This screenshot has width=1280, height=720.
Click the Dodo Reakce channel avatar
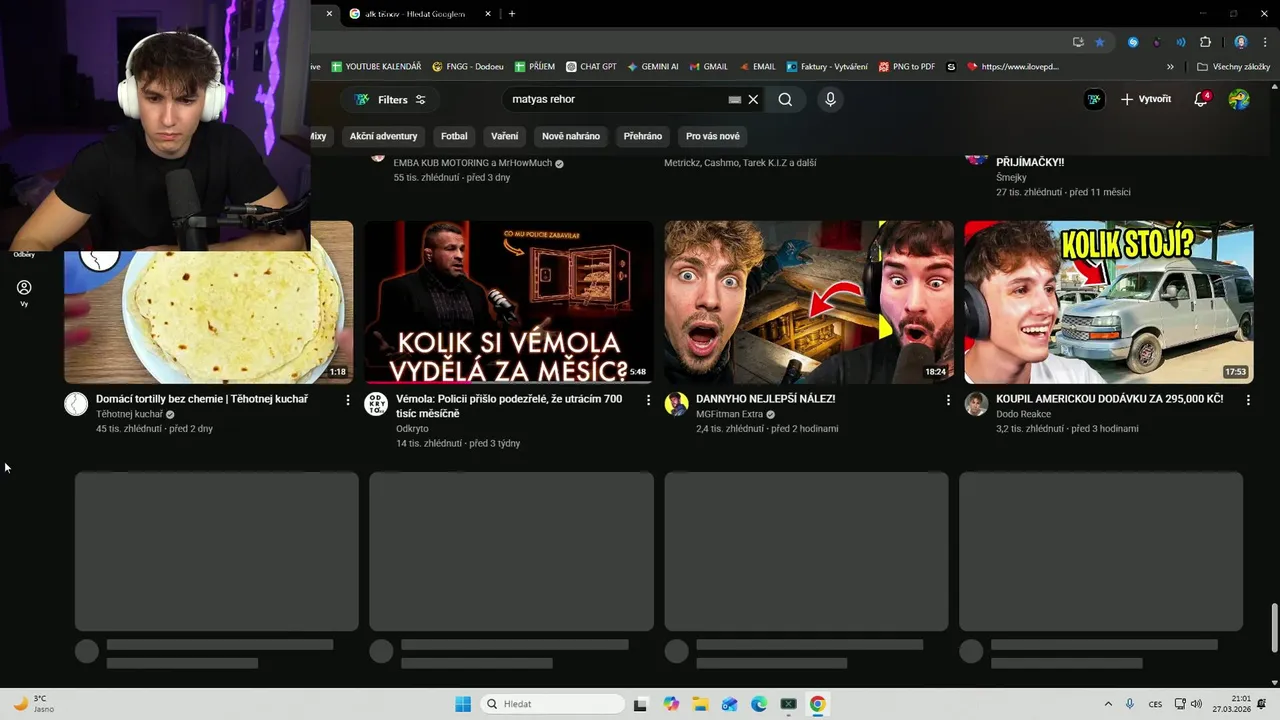coord(976,404)
